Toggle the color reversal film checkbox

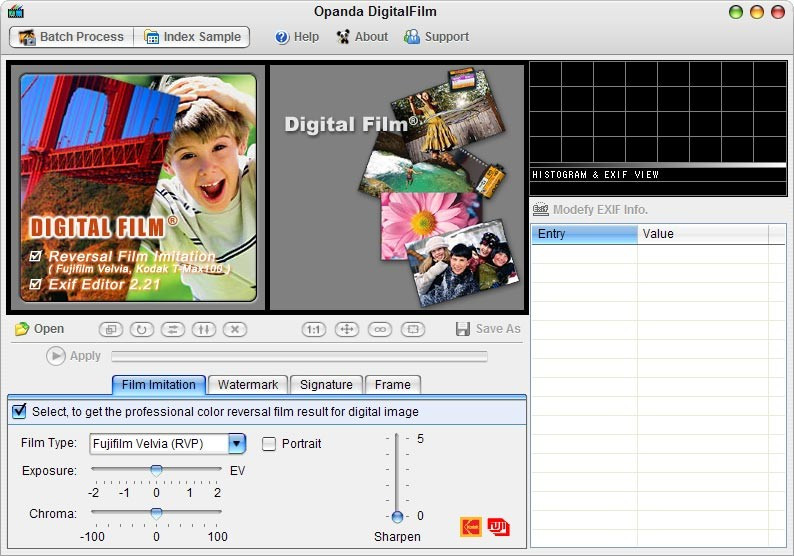coord(19,411)
